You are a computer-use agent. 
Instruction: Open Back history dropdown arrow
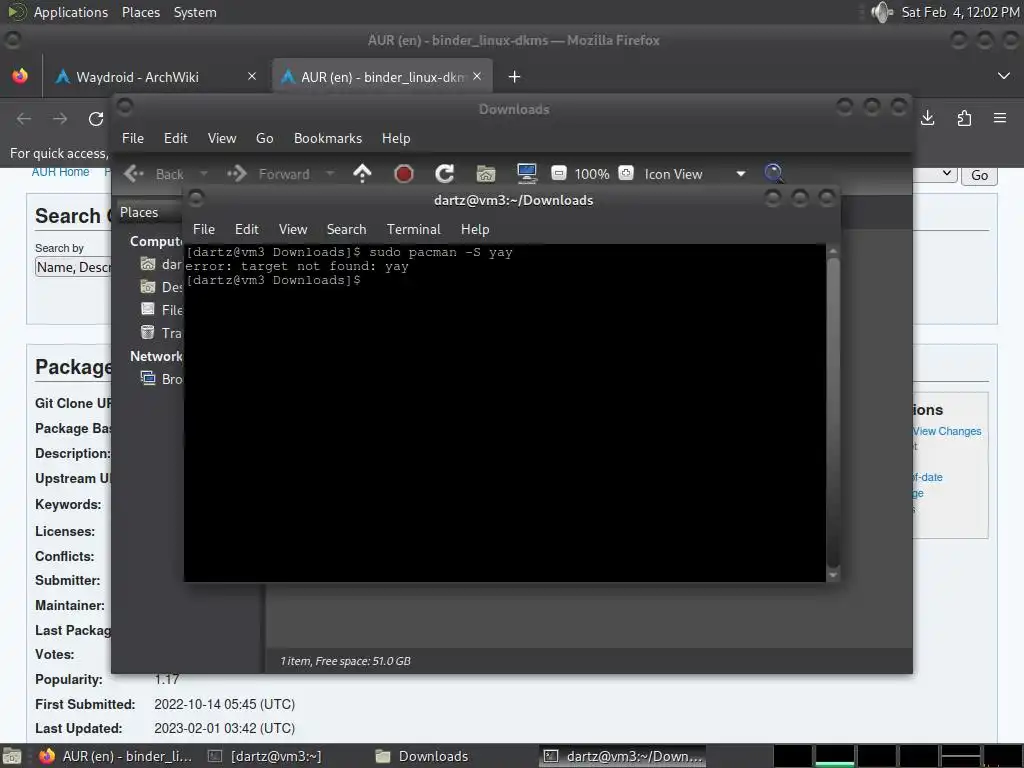pos(204,174)
